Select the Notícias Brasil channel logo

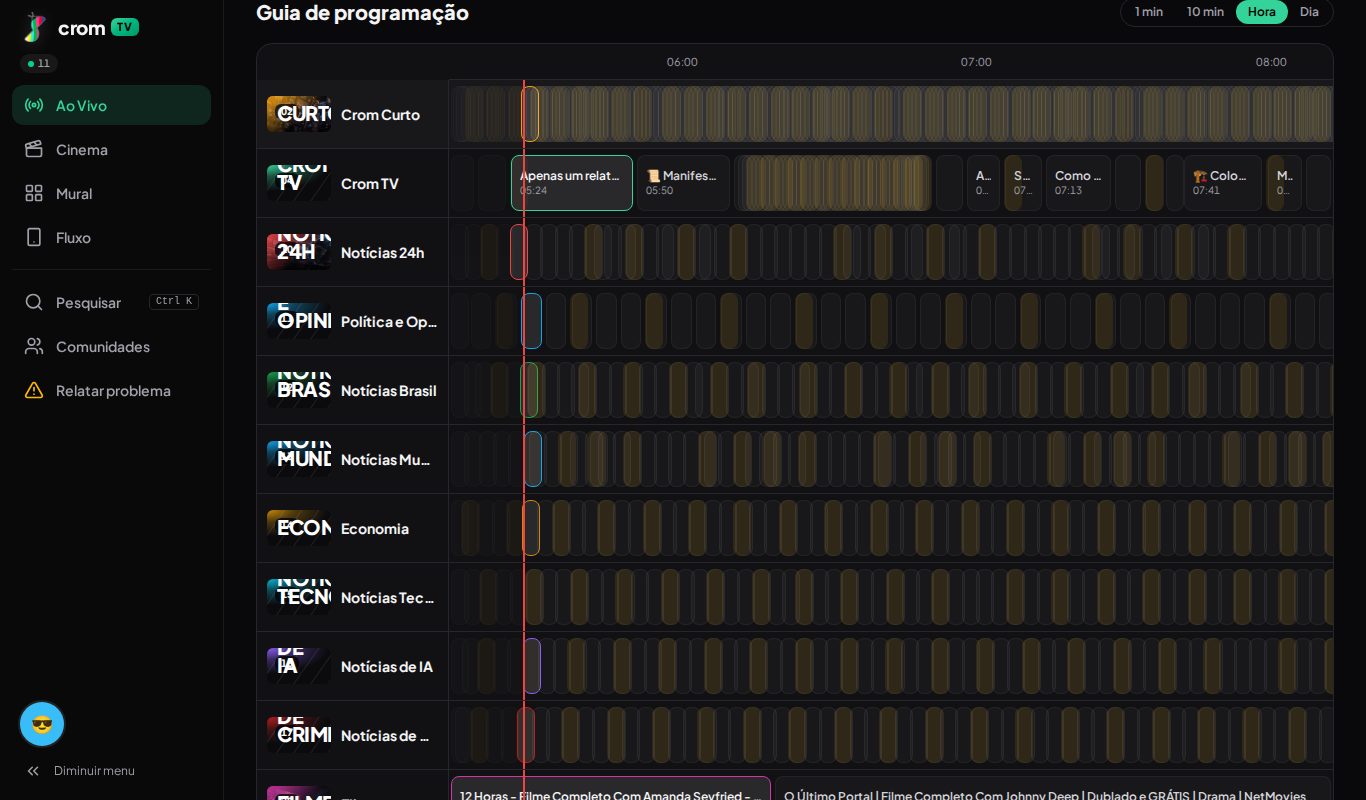299,390
